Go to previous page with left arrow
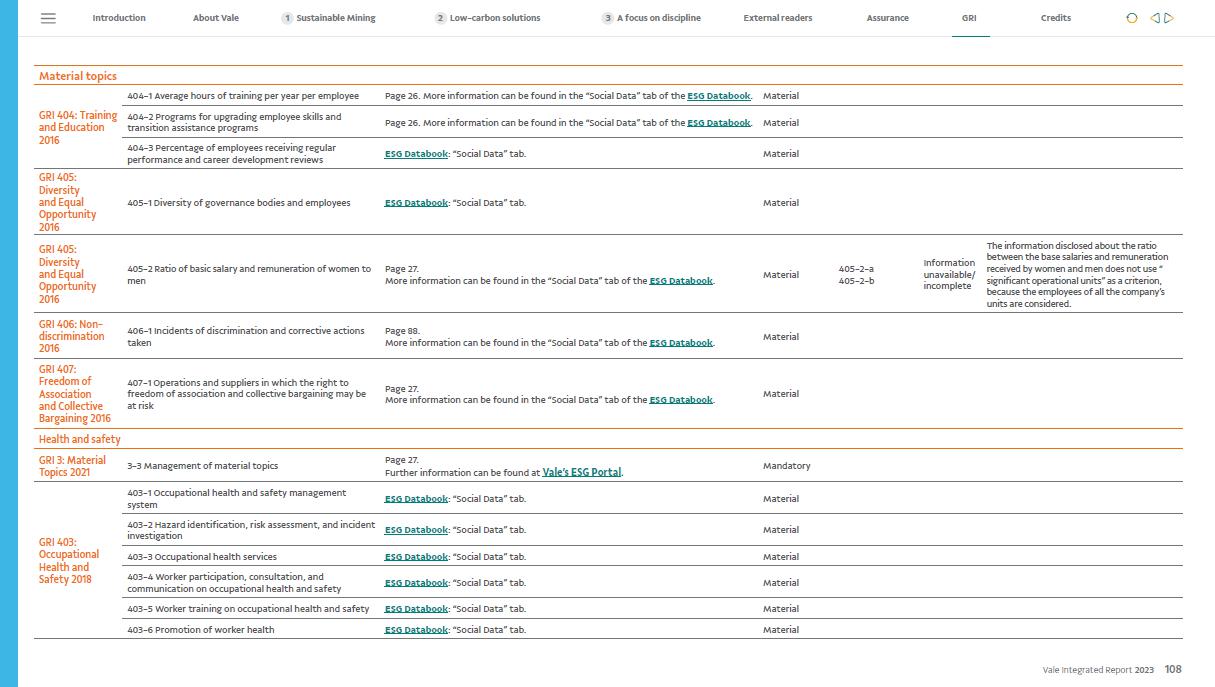The width and height of the screenshot is (1215, 687). [1154, 18]
